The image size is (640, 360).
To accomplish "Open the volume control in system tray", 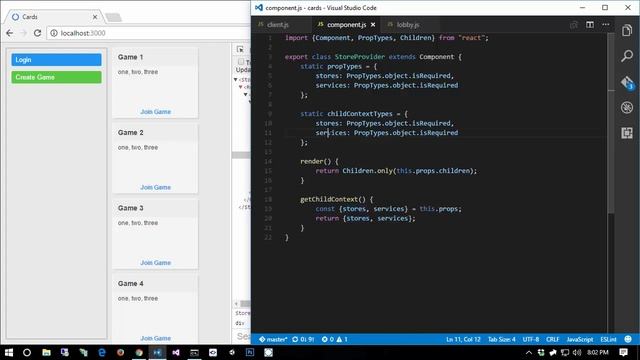I will [x=577, y=353].
